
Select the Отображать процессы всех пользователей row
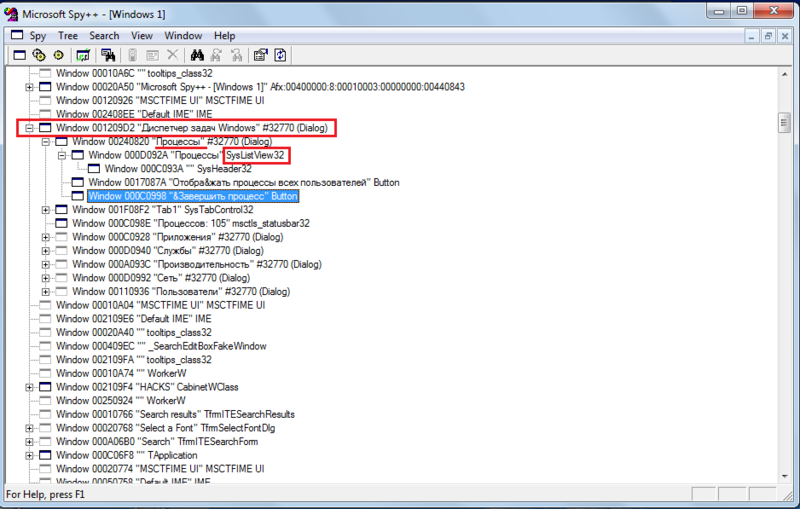pyautogui.click(x=244, y=183)
